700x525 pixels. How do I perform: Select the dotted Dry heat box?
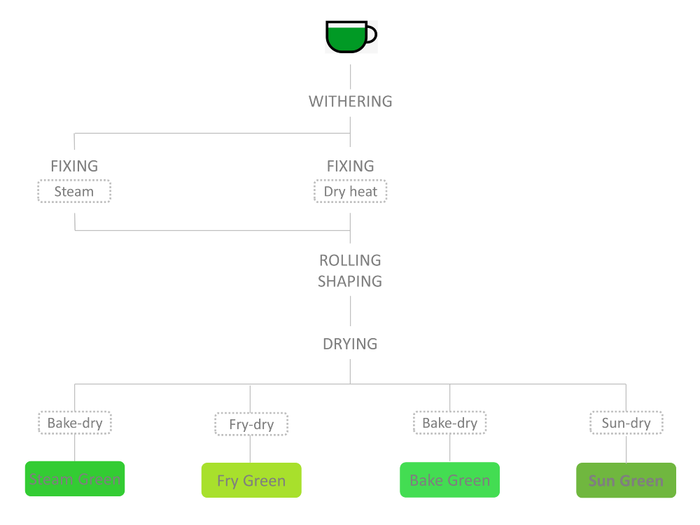click(350, 191)
